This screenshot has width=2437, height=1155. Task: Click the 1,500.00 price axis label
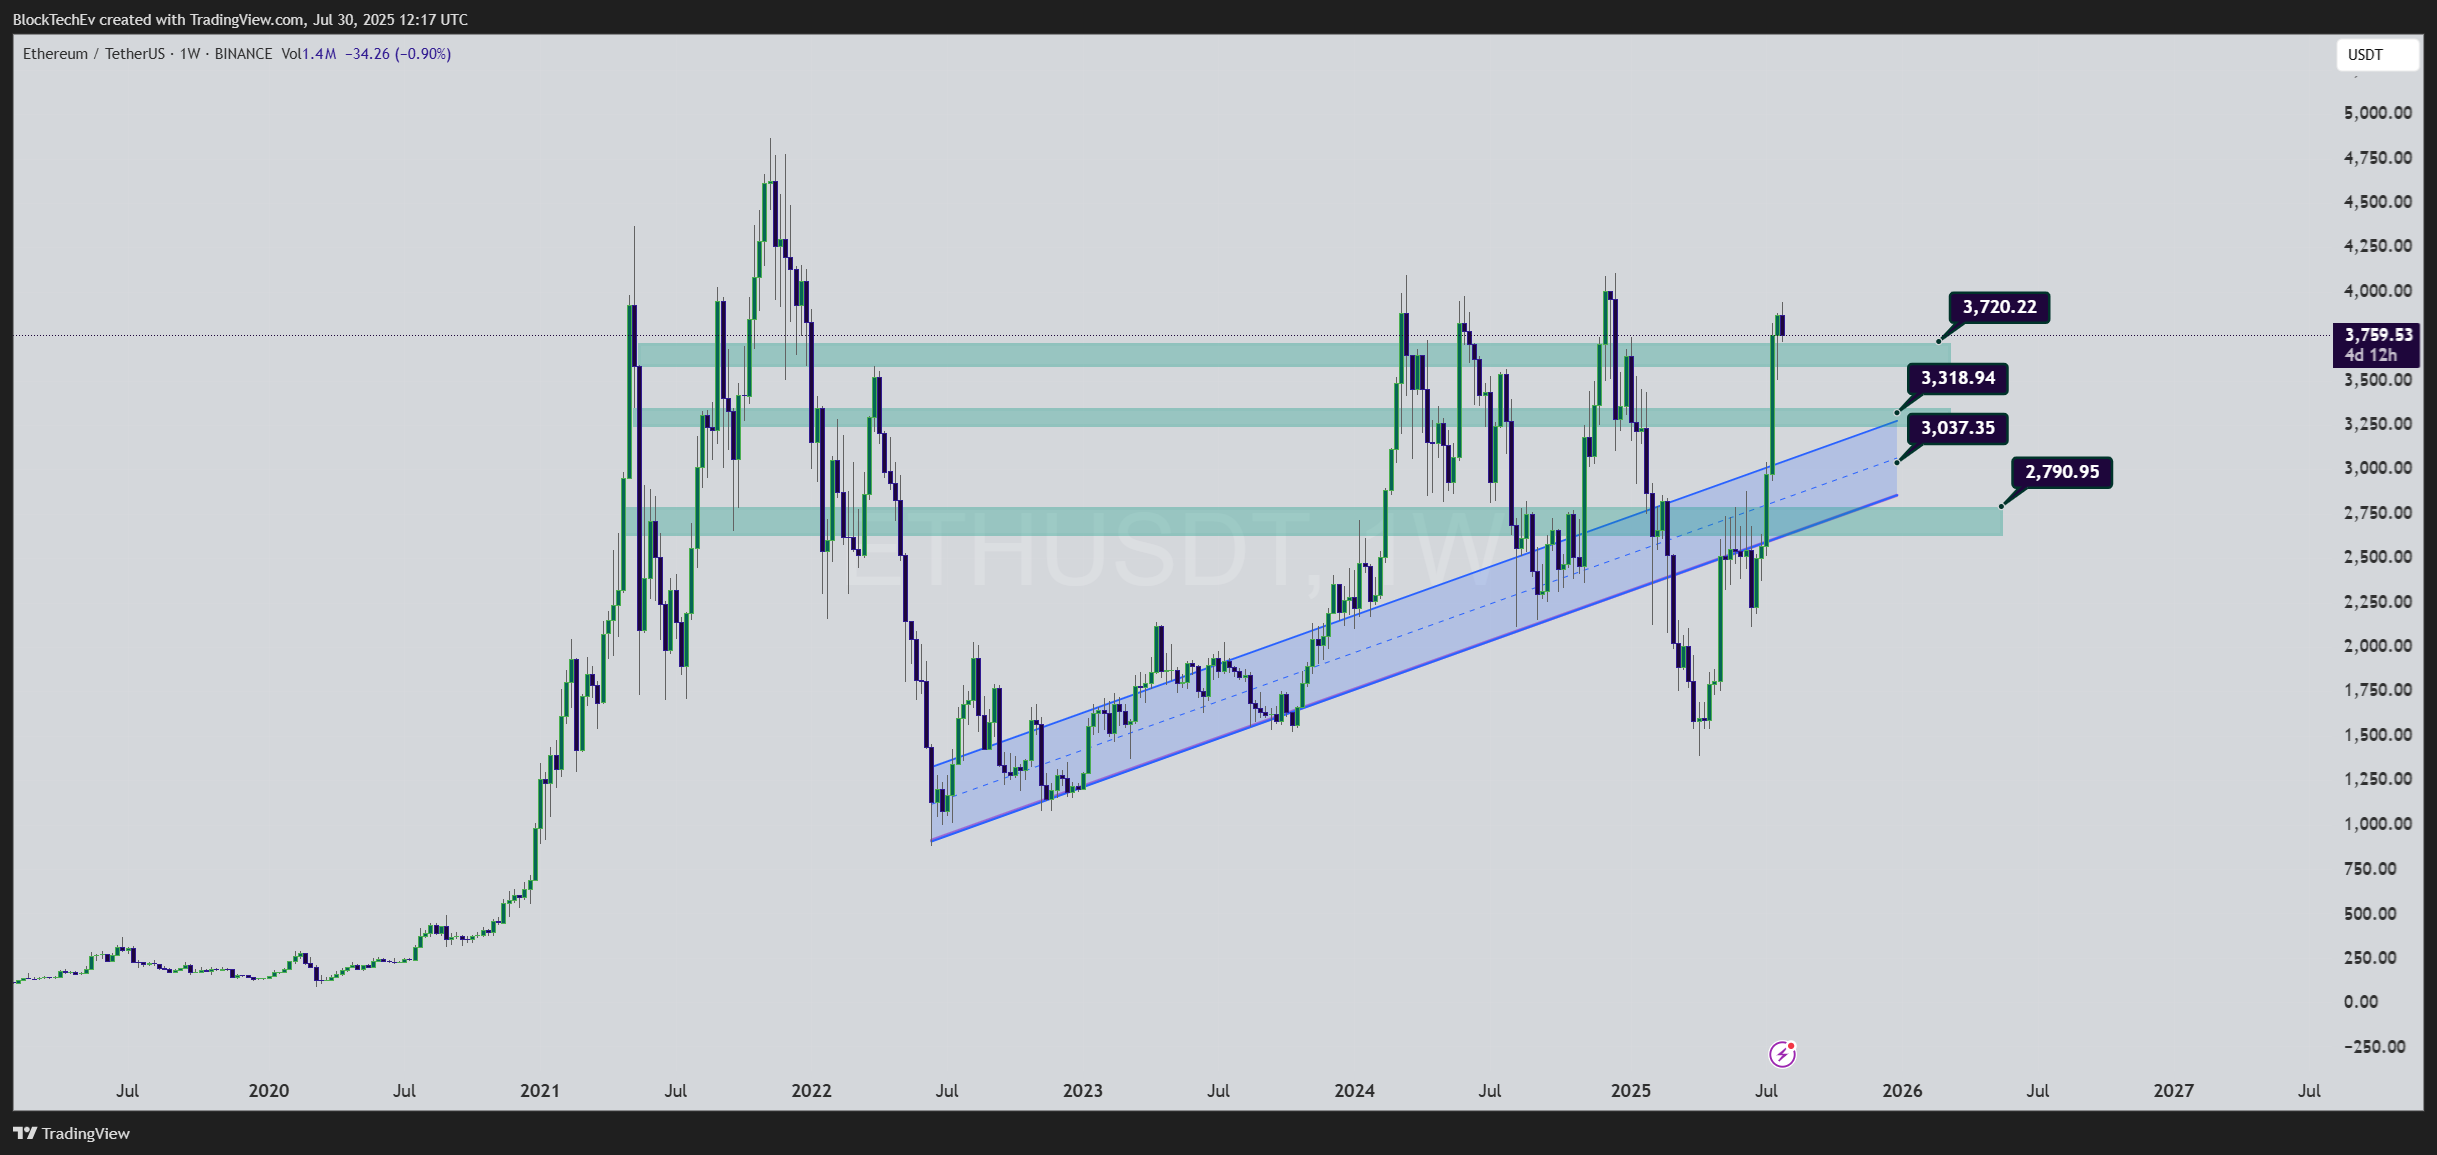2377,735
